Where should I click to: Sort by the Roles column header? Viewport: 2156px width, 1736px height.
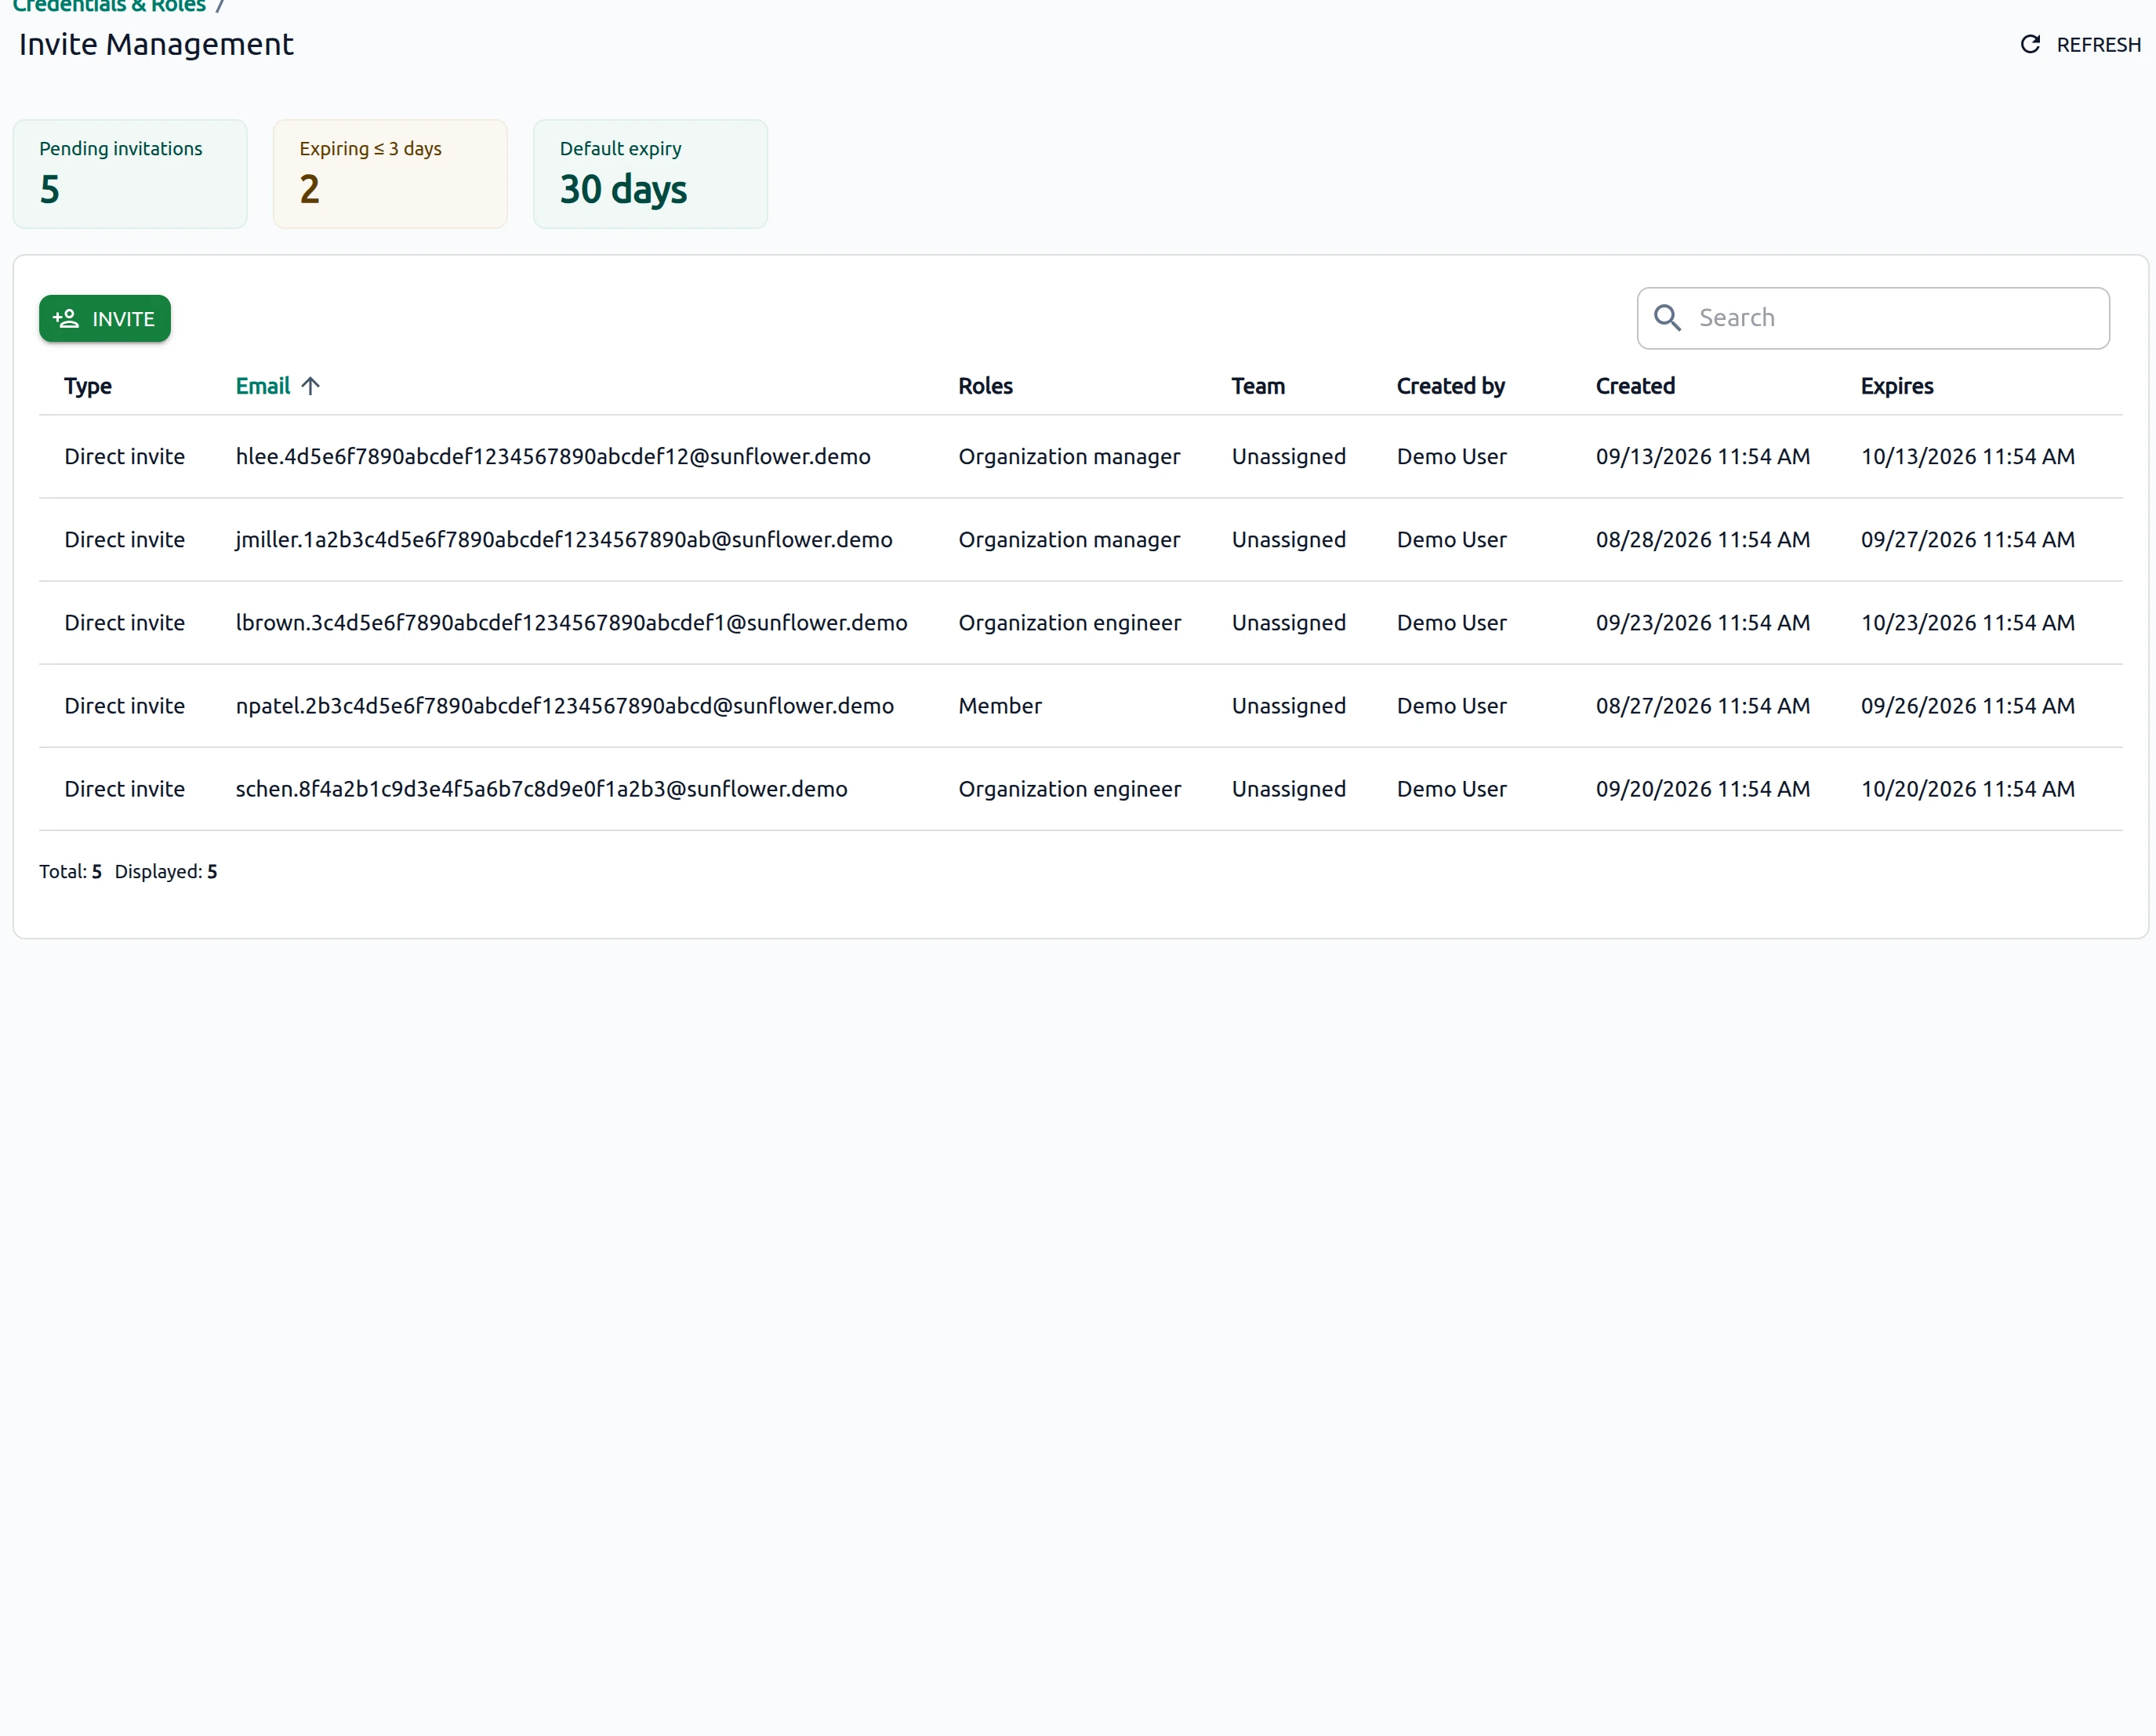985,386
